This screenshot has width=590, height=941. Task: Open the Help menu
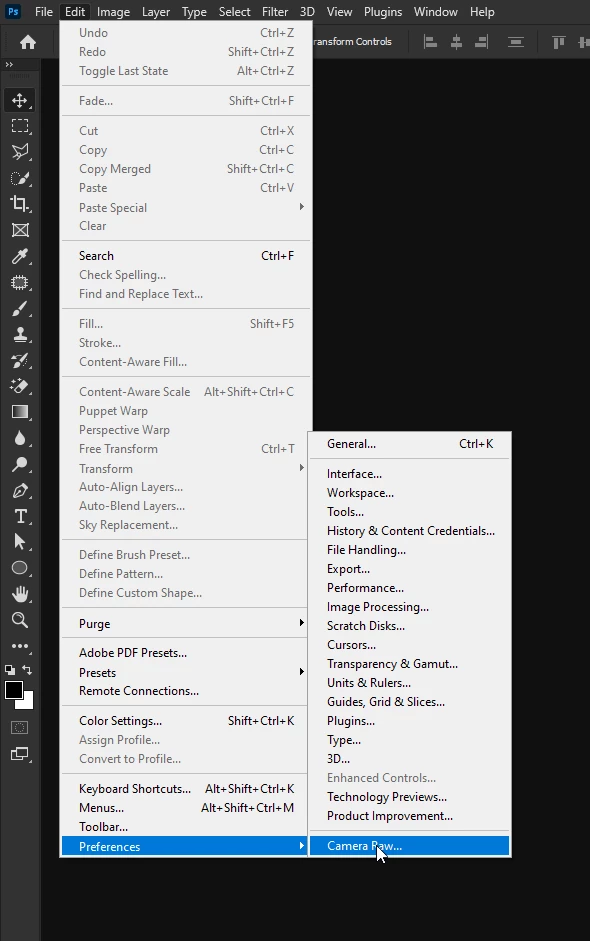coord(482,12)
